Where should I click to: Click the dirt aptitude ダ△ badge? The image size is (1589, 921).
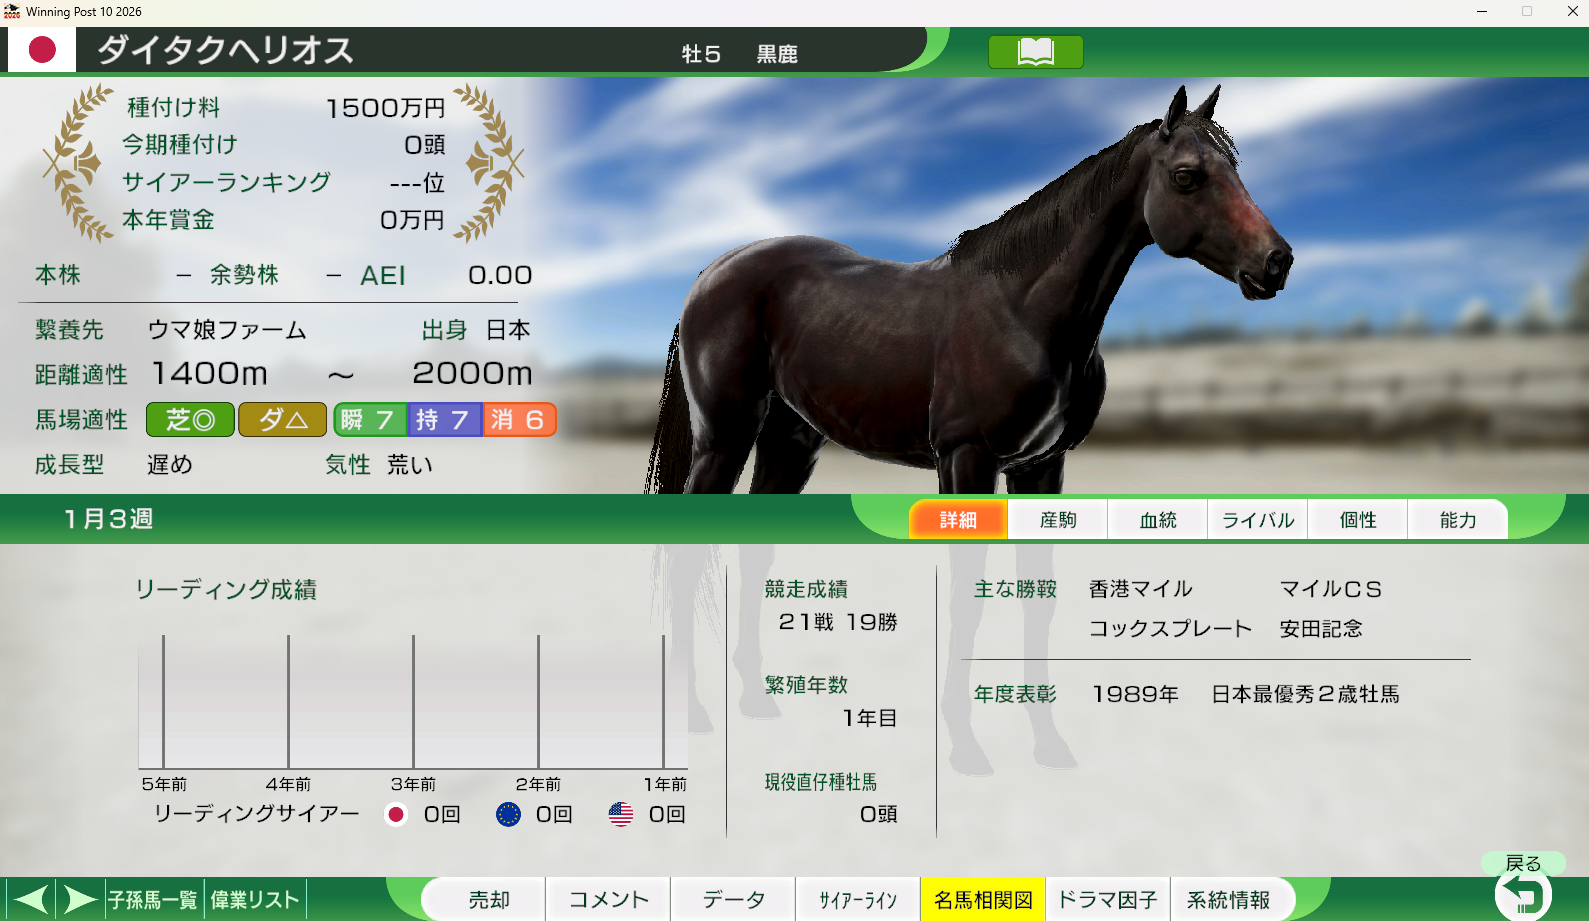283,420
